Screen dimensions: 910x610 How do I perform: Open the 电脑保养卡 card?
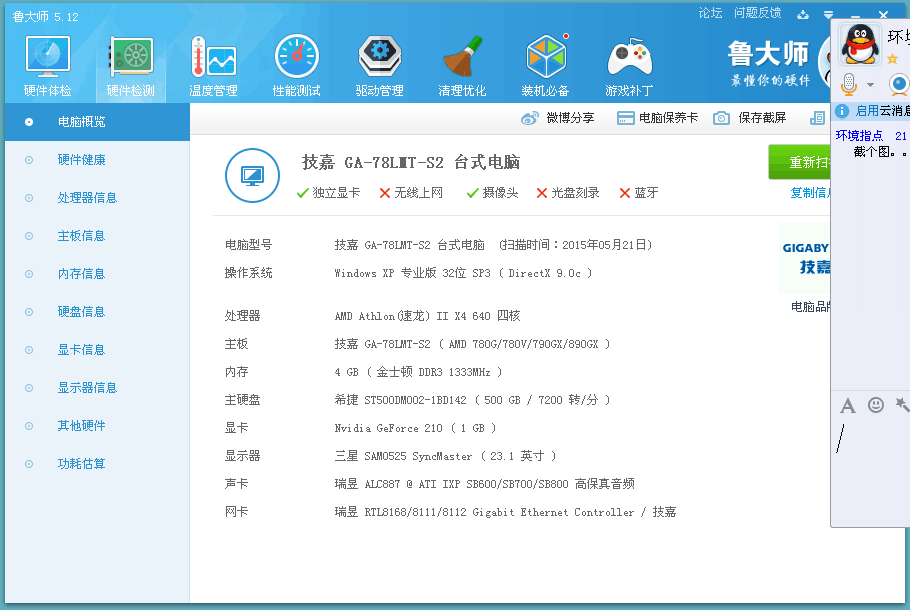point(657,118)
